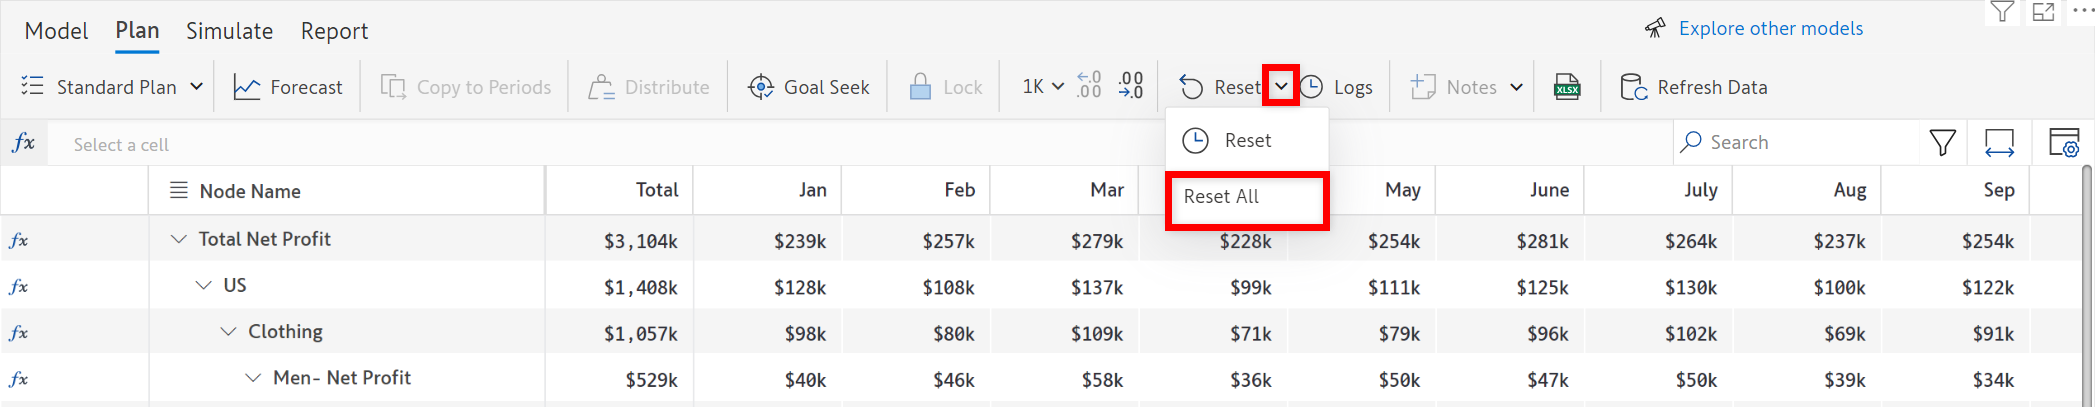Image resolution: width=2095 pixels, height=407 pixels.
Task: Open the Logs panel
Action: [1337, 88]
